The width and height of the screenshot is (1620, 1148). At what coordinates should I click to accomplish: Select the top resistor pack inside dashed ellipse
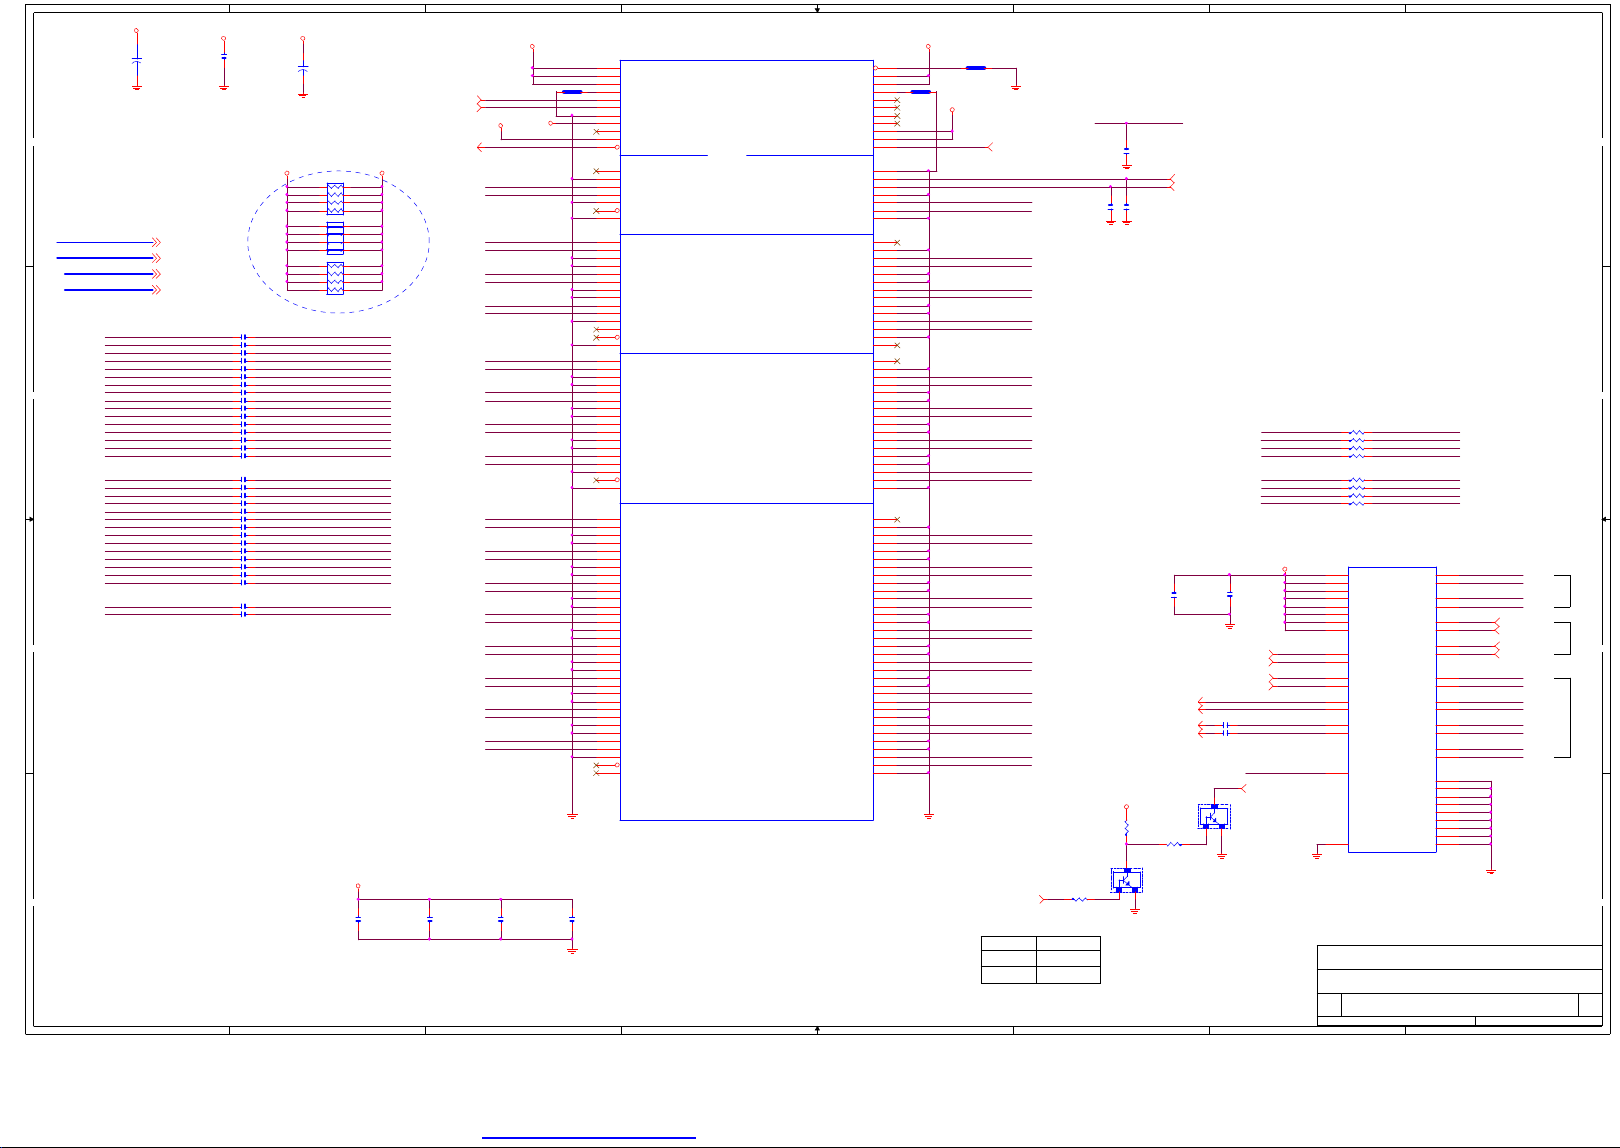point(335,199)
